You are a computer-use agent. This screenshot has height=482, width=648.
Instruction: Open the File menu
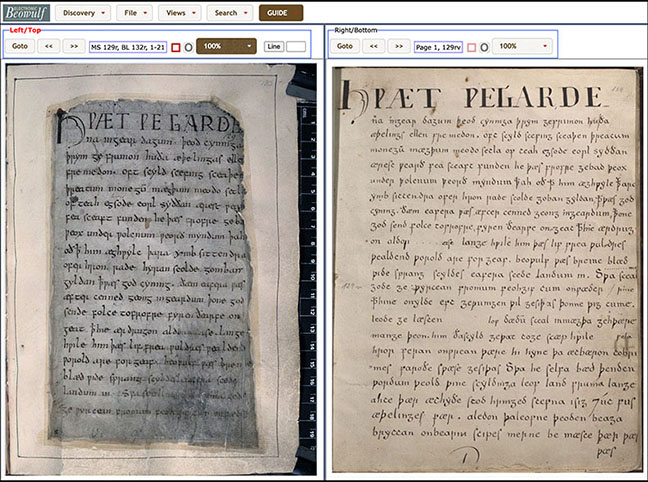(135, 13)
